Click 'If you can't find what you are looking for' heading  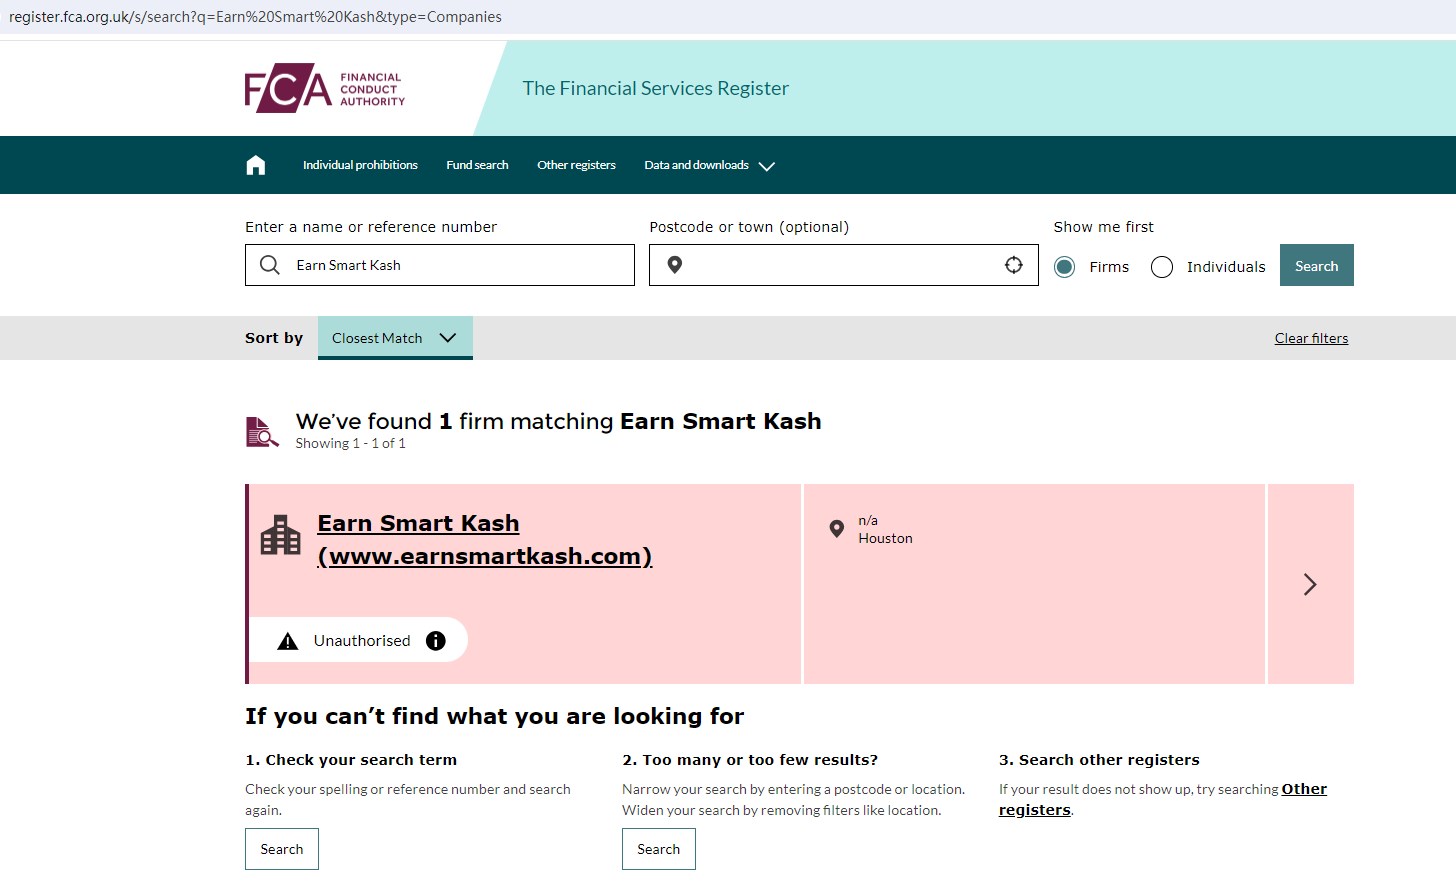pos(494,716)
